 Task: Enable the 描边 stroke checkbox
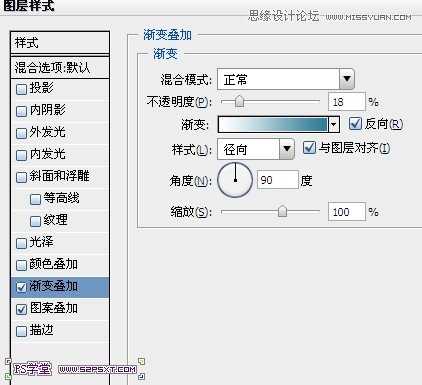21,331
